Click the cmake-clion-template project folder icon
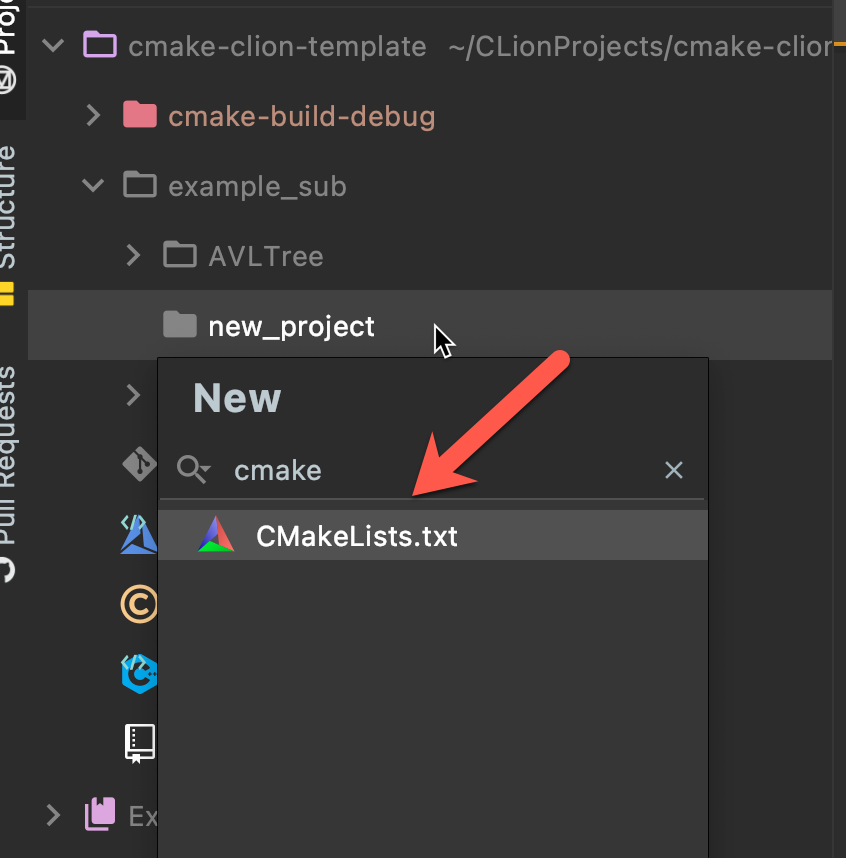The image size is (846, 858). pyautogui.click(x=100, y=45)
